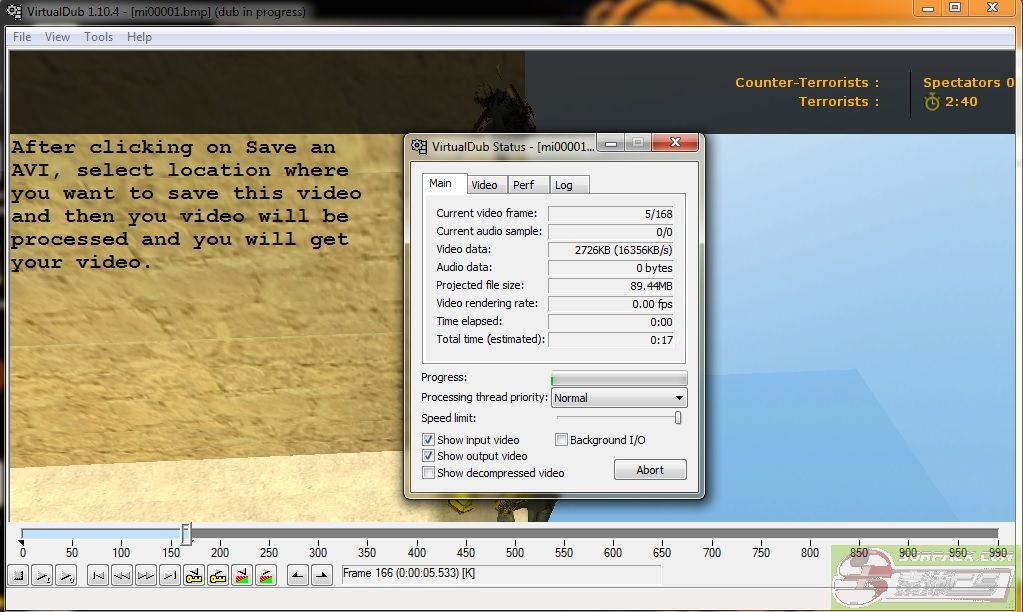Image resolution: width=1023 pixels, height=612 pixels.
Task: Uncheck Show input video checkbox
Action: coord(429,440)
